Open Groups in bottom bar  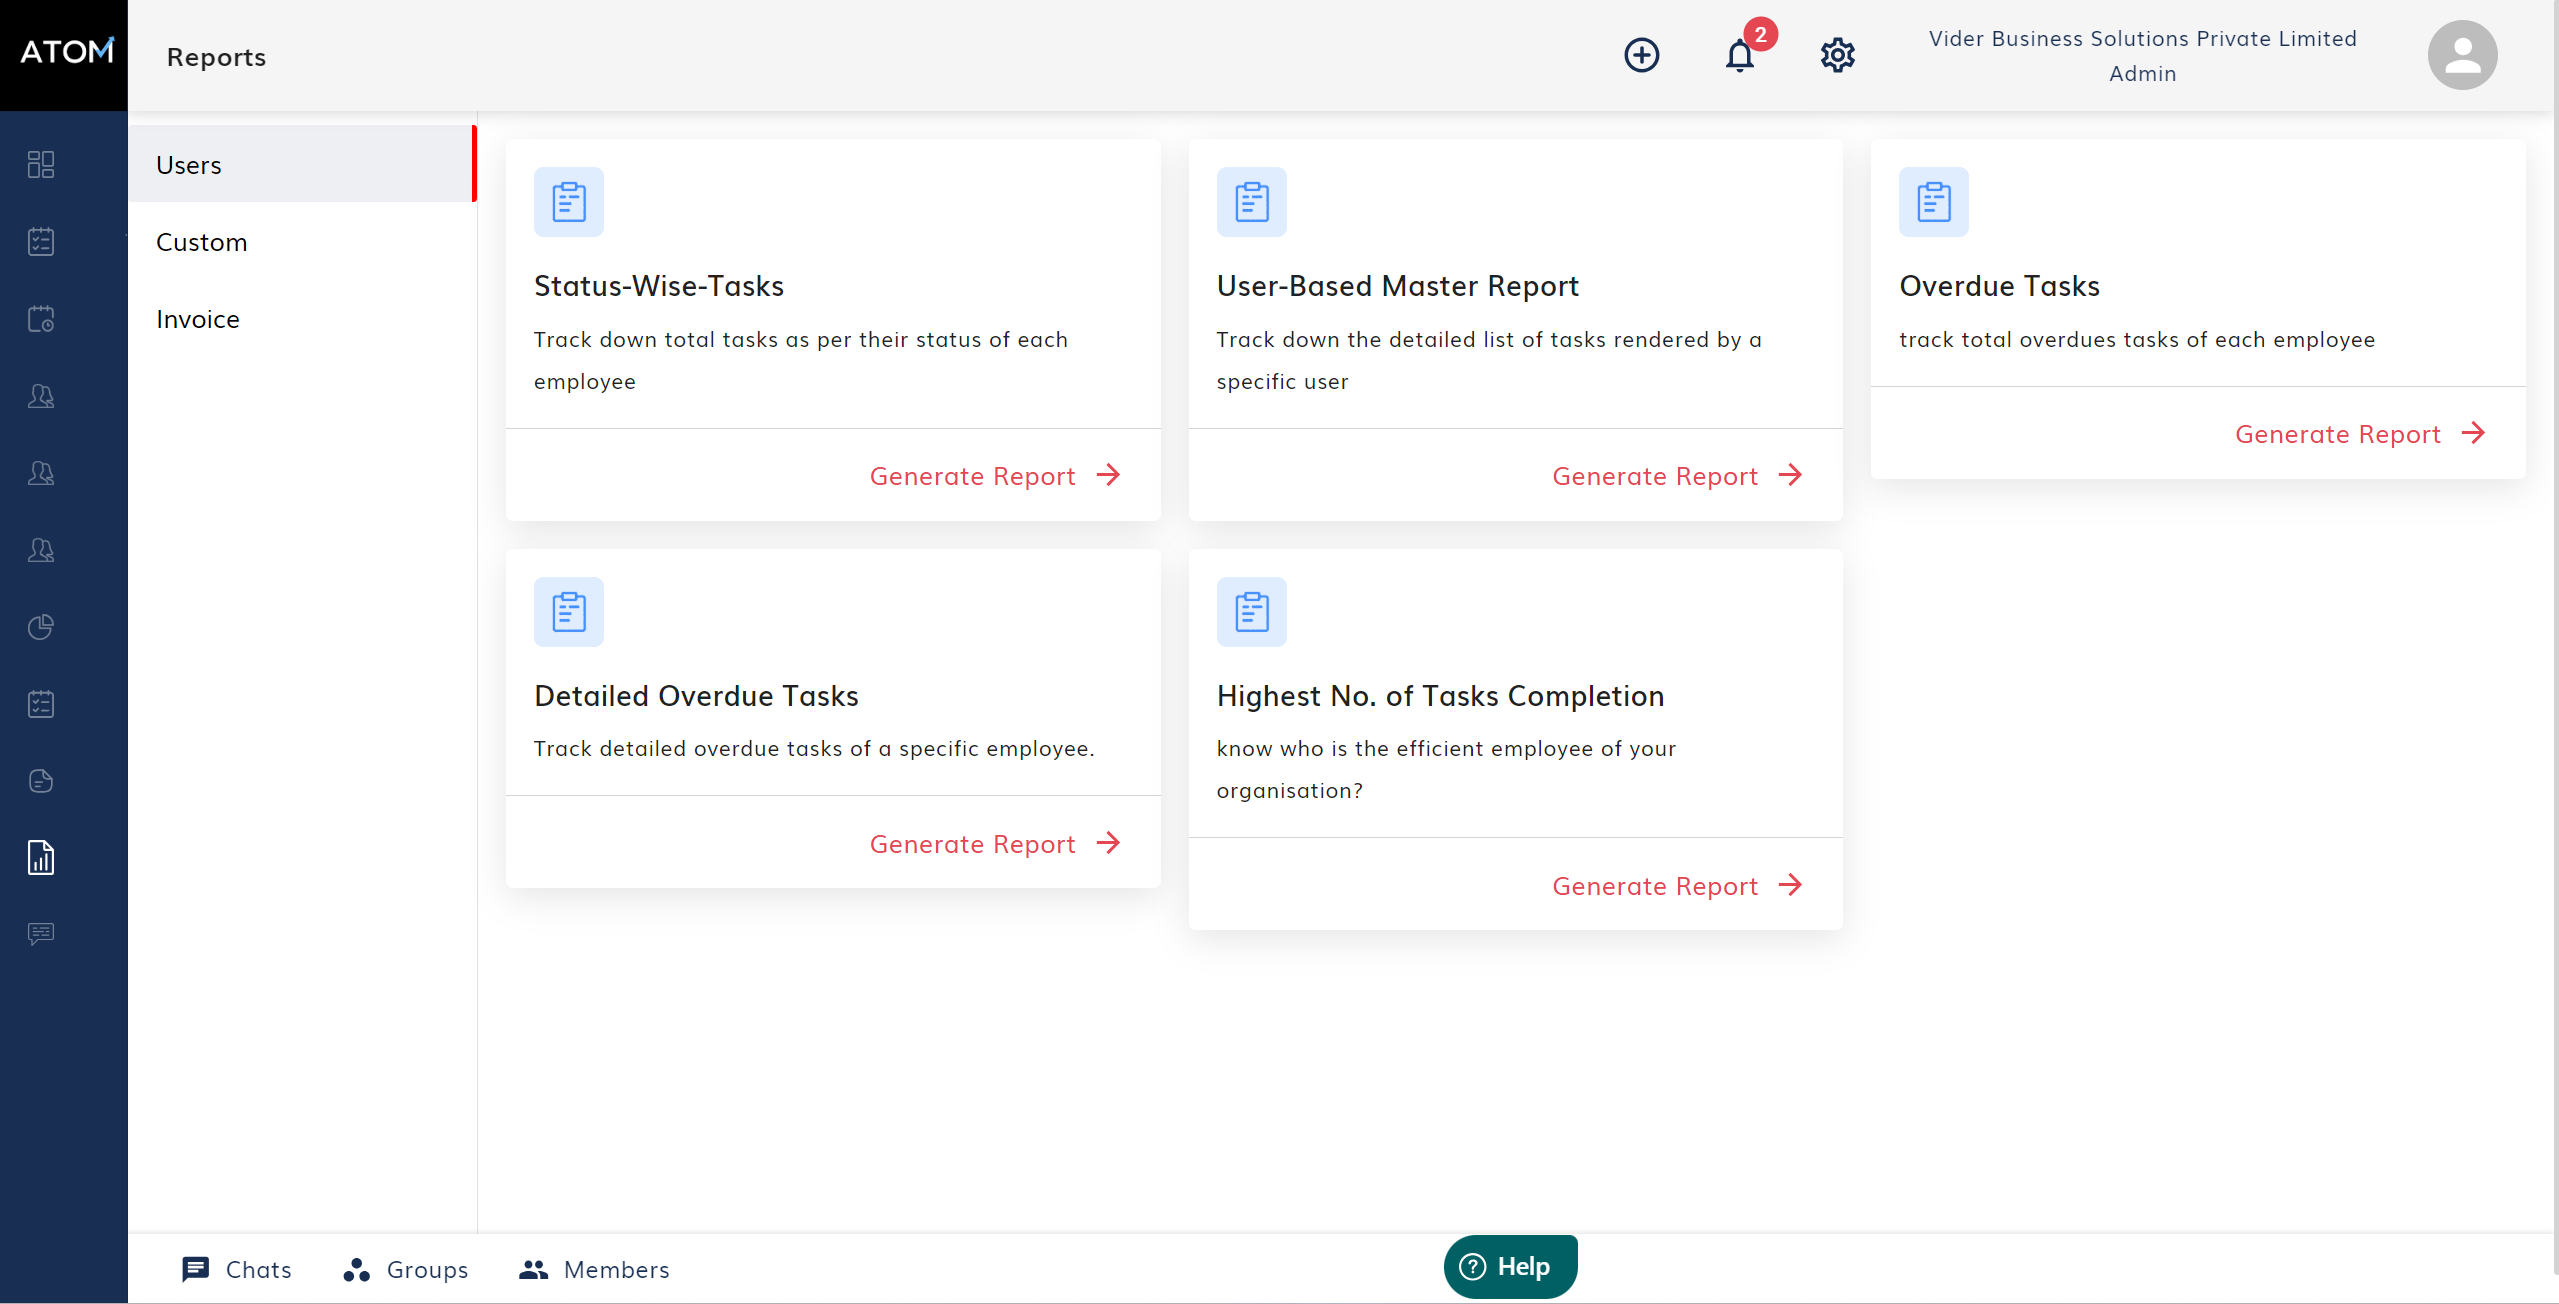tap(406, 1269)
